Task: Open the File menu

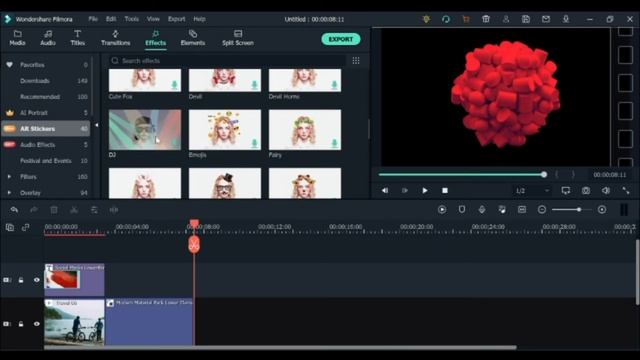Action: [x=93, y=19]
